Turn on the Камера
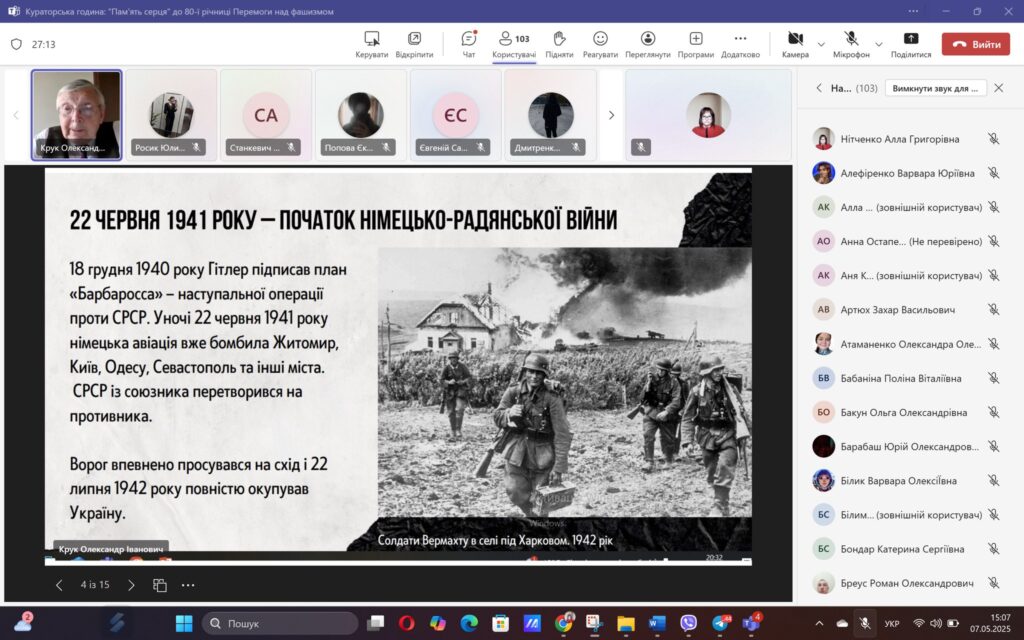This screenshot has height=640, width=1024. coord(795,44)
